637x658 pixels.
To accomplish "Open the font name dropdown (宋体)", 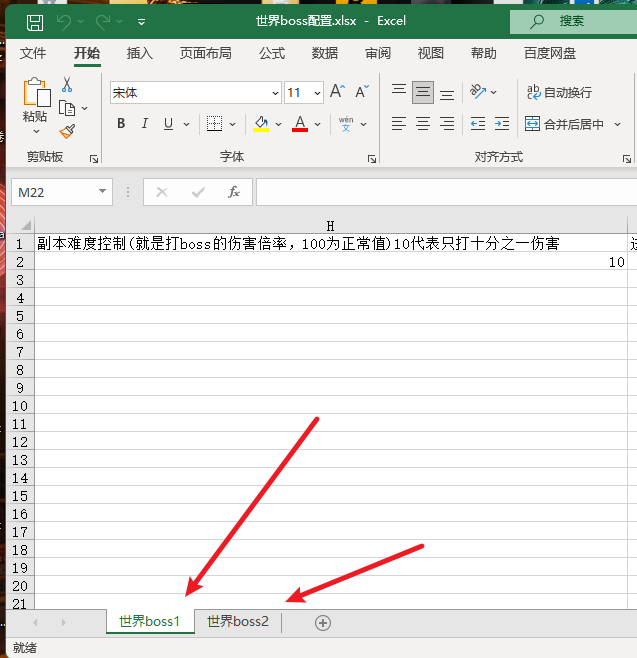I will [273, 93].
